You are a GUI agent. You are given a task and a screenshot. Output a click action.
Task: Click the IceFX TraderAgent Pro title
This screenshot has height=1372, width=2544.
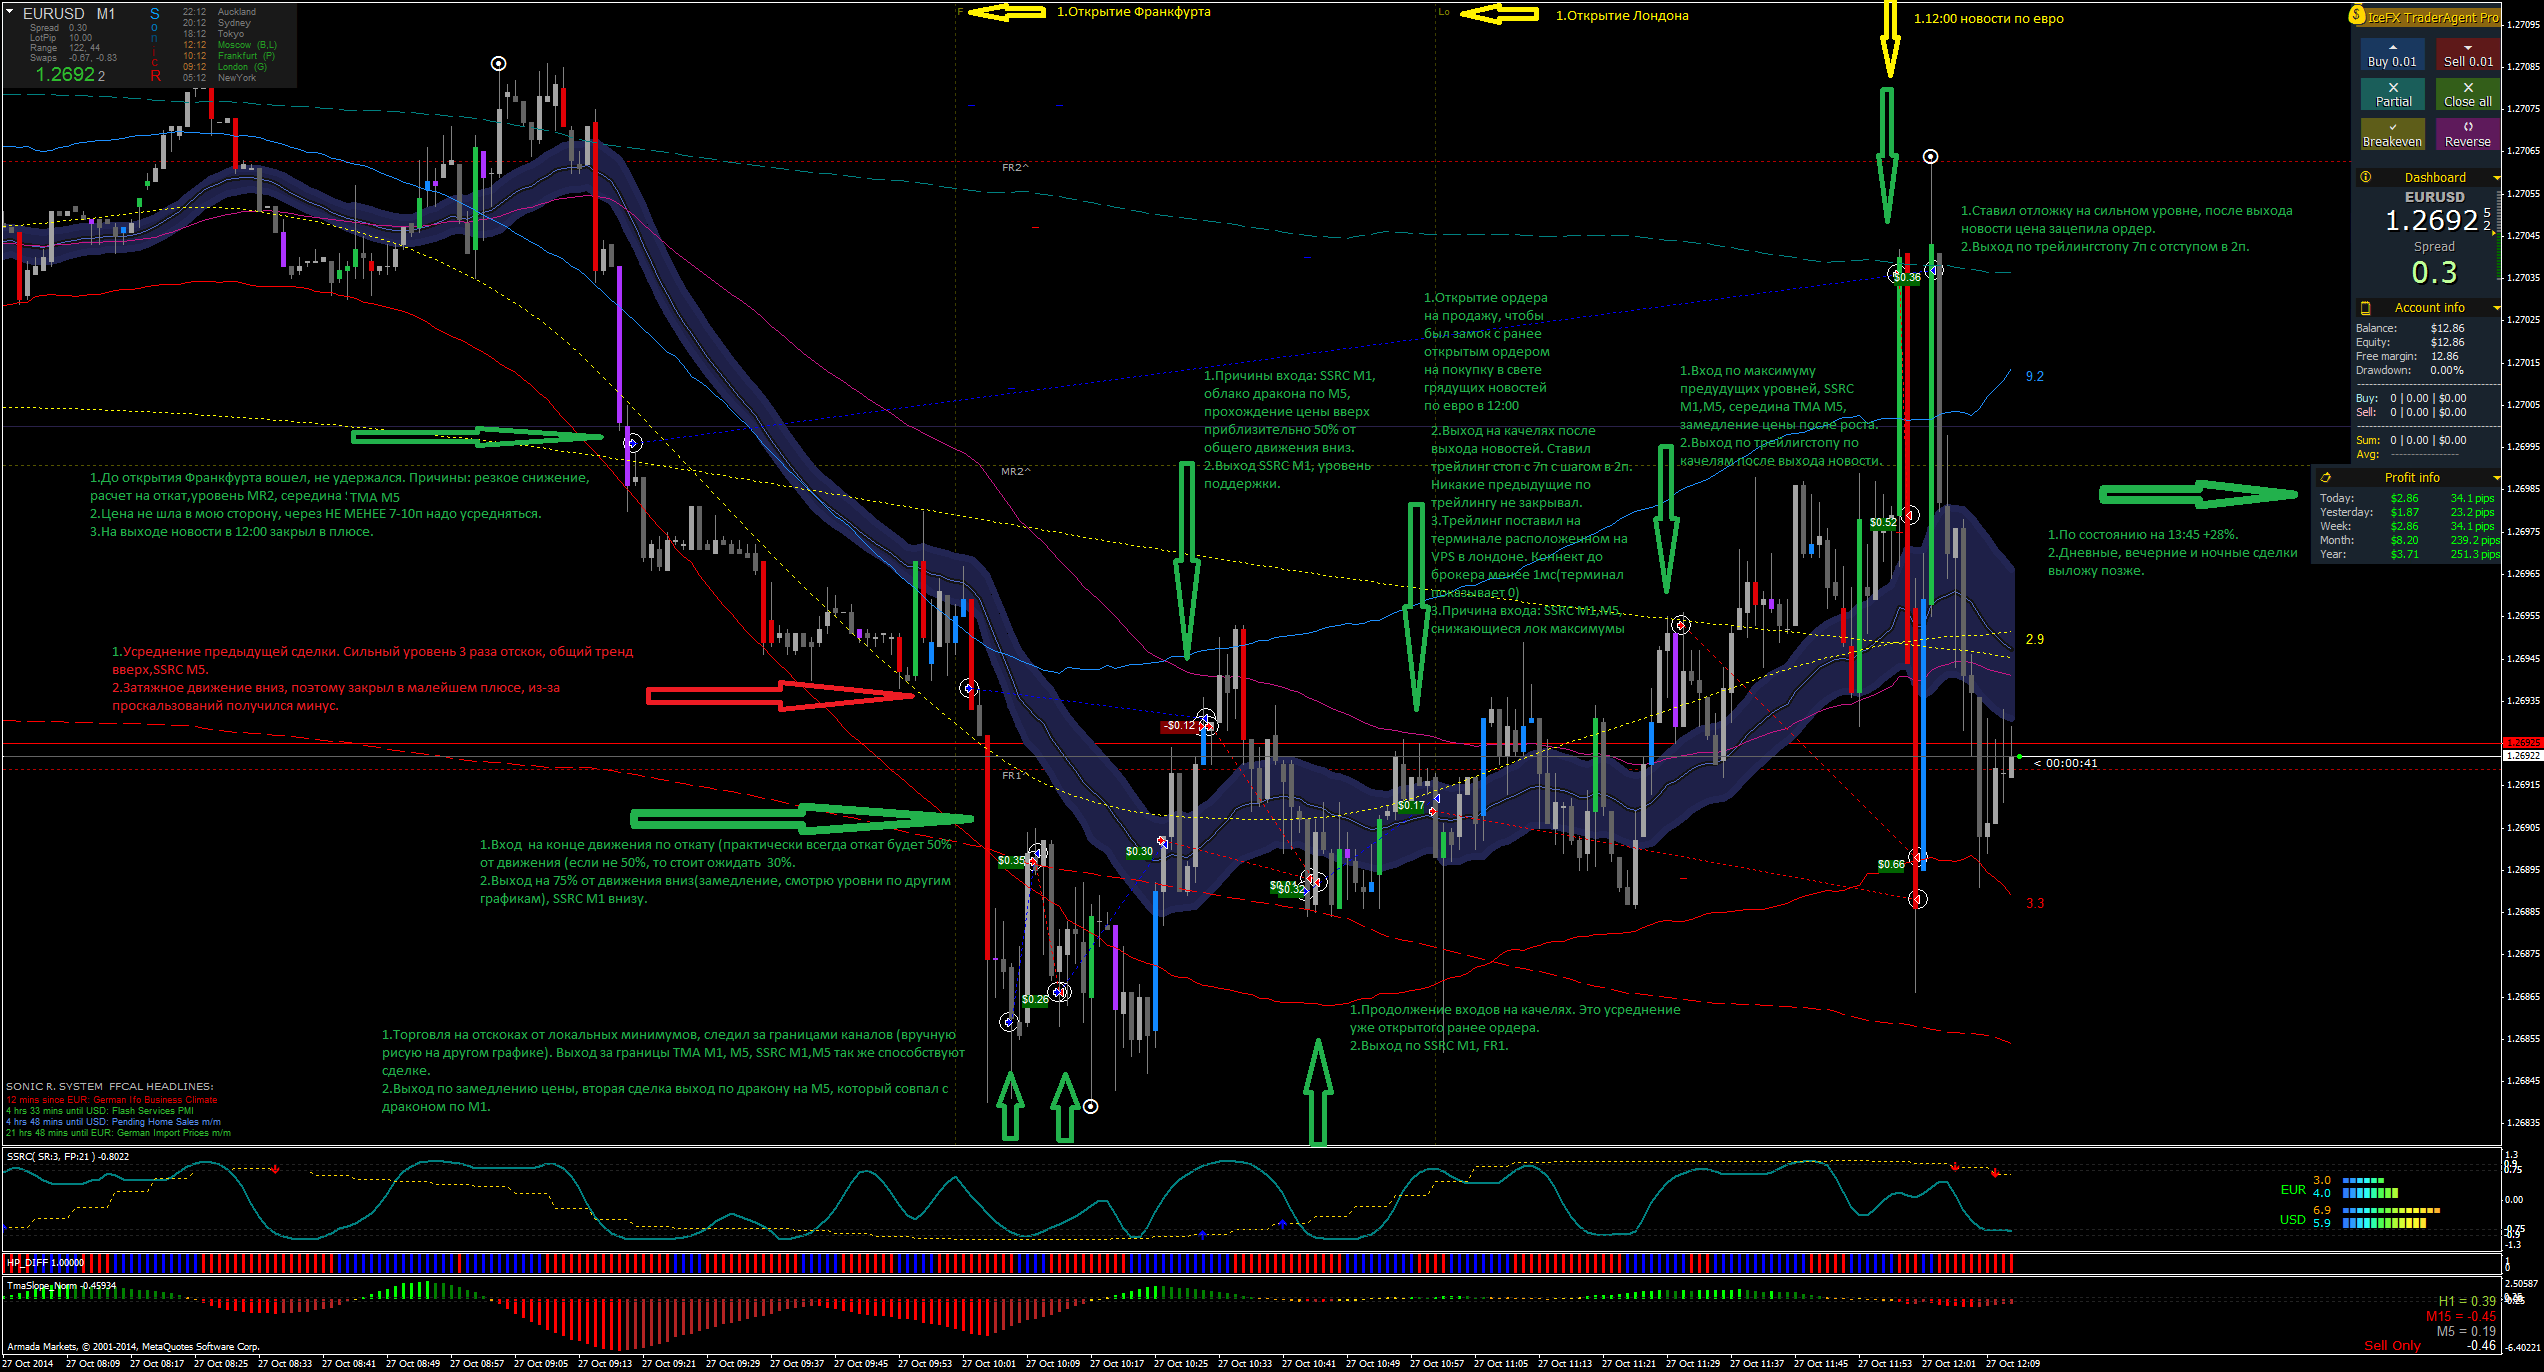pos(2431,17)
